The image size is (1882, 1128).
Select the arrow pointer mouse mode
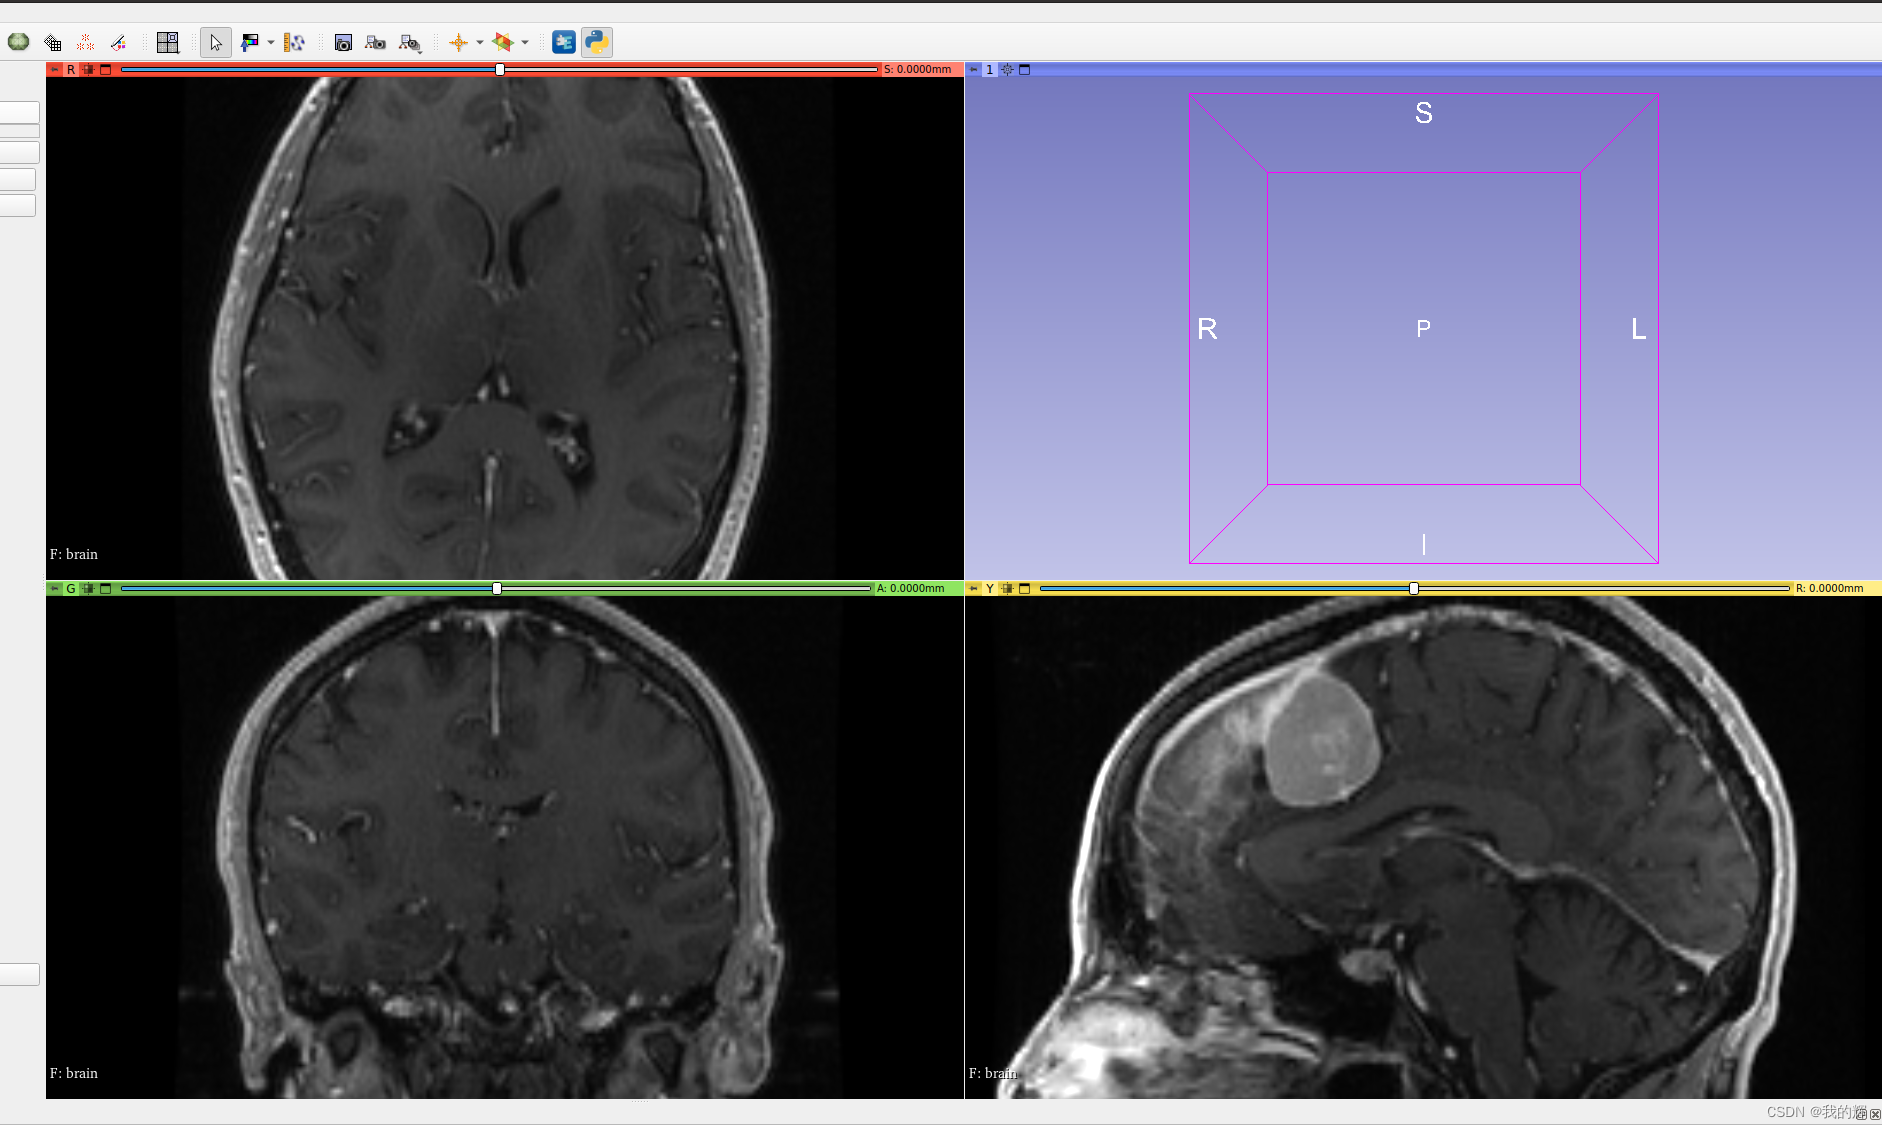click(x=216, y=42)
